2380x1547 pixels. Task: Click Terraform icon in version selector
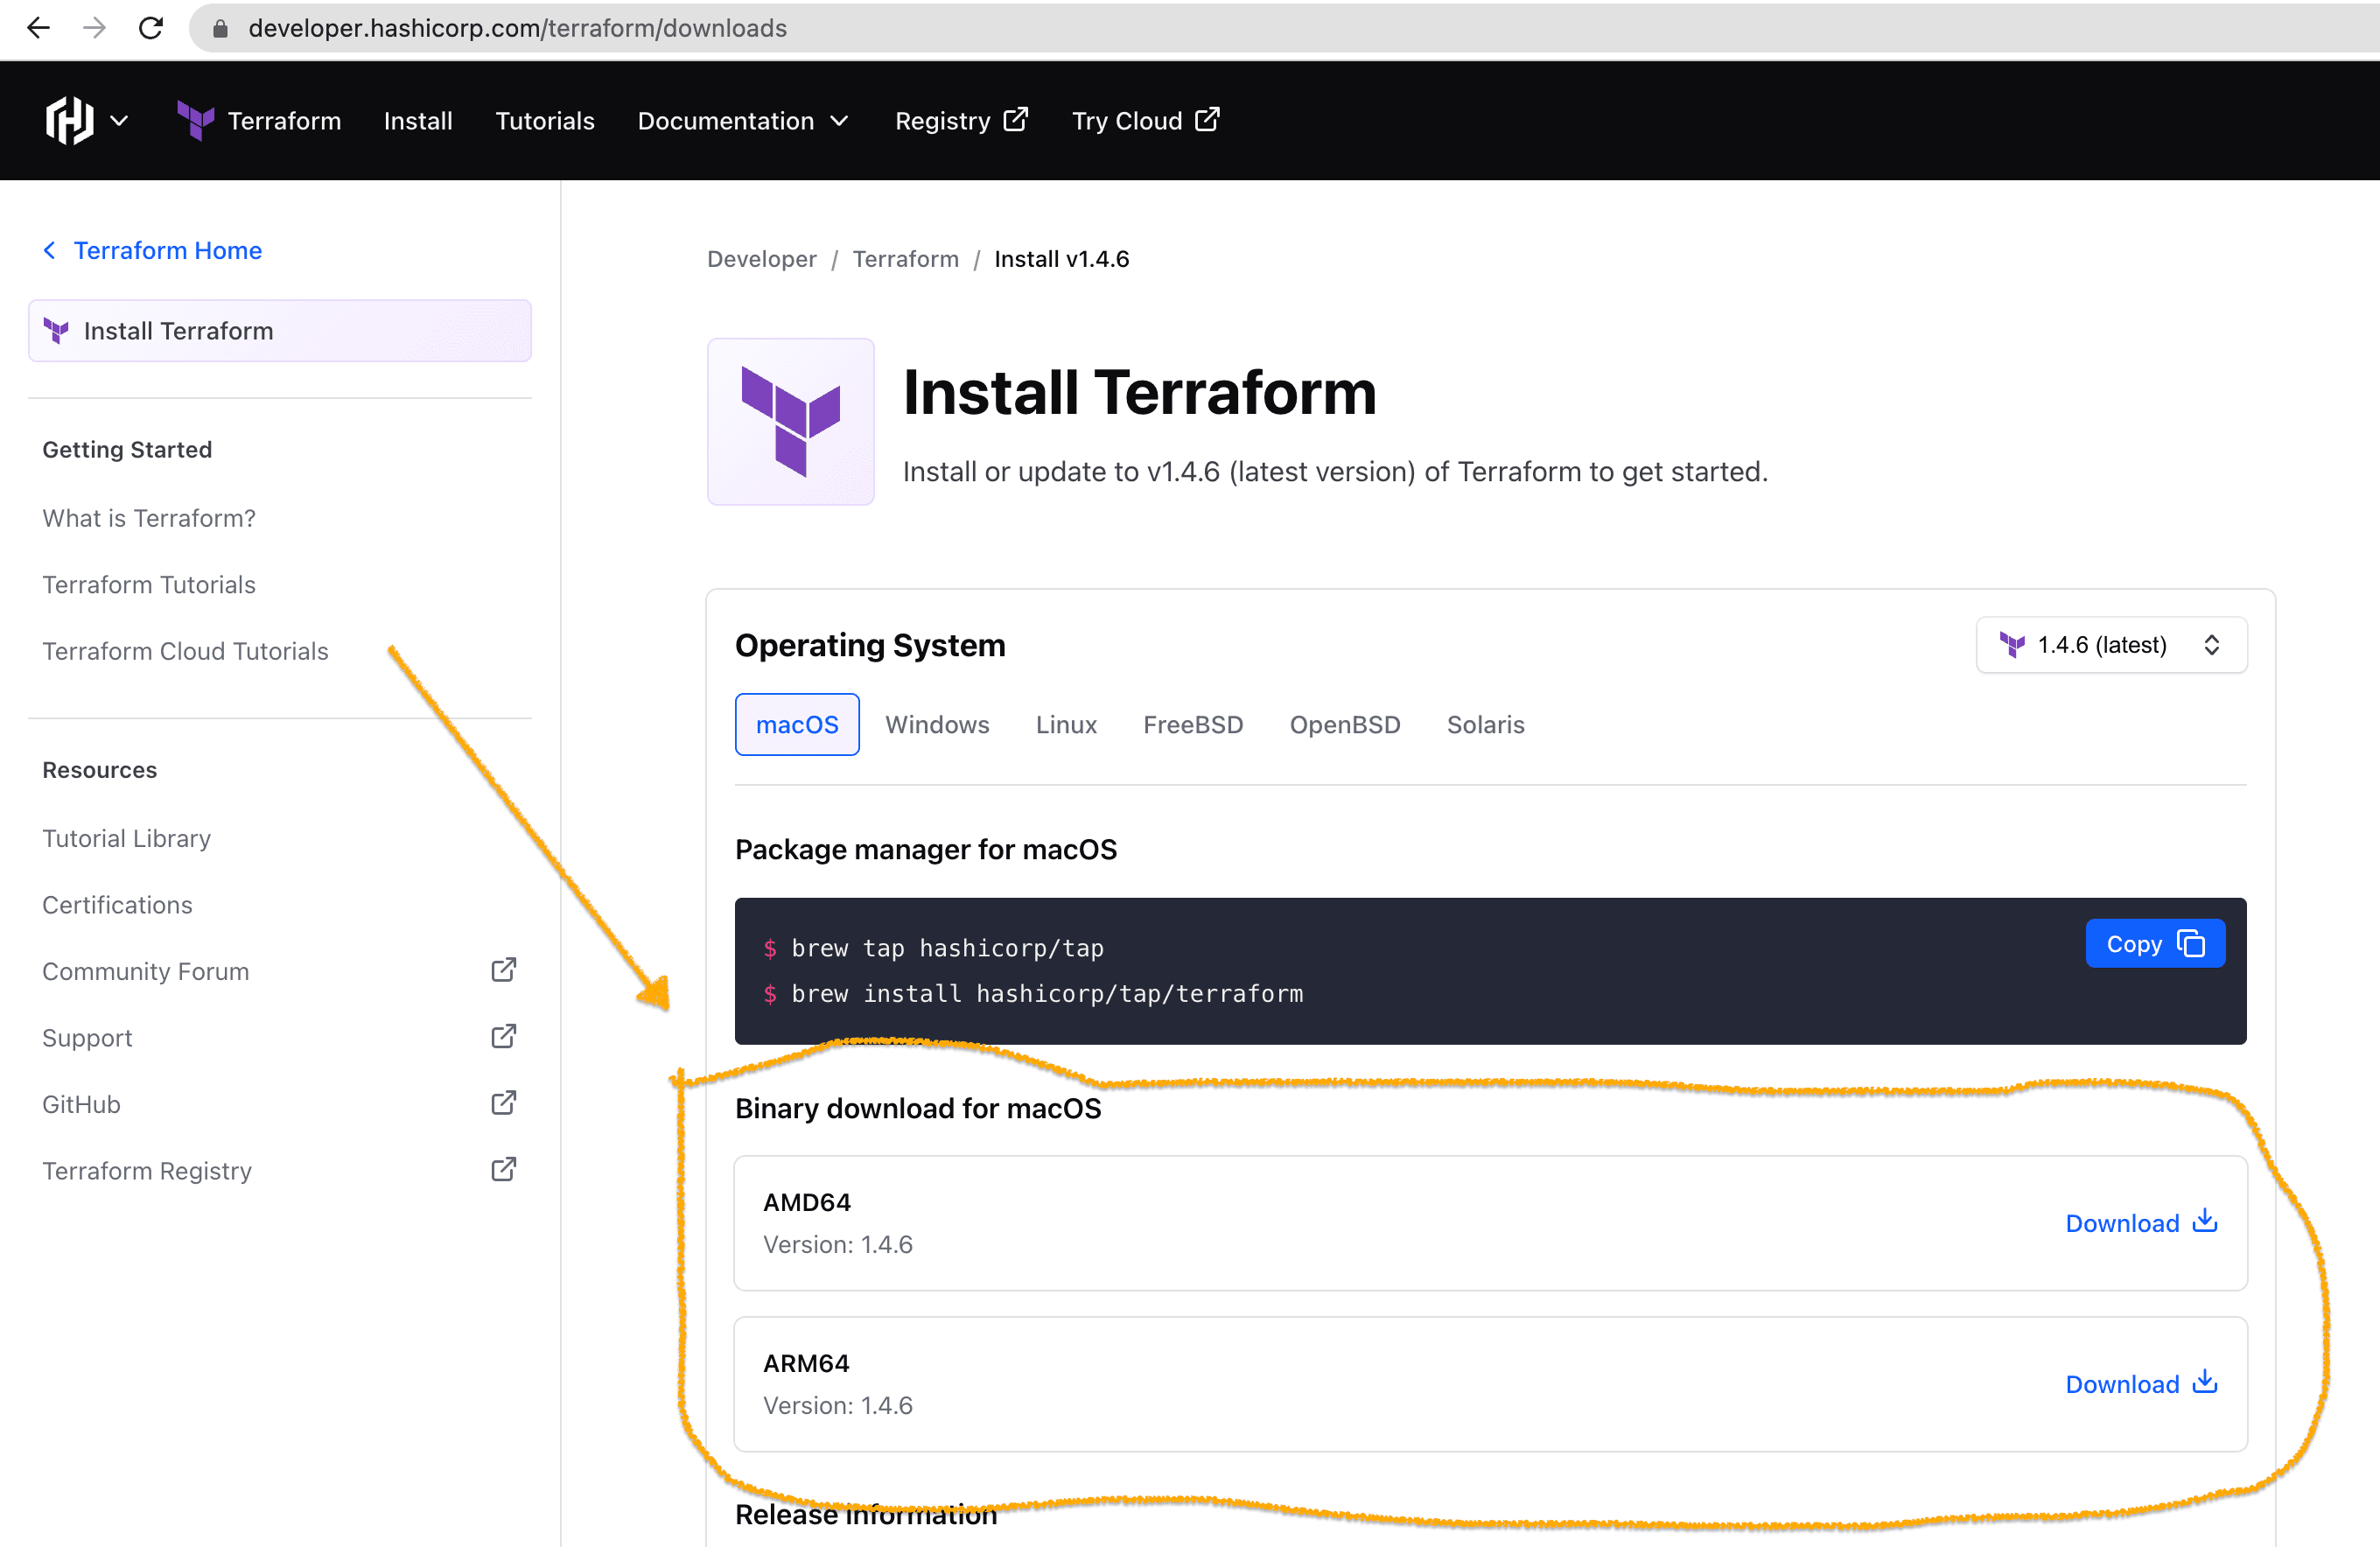pos(2012,645)
